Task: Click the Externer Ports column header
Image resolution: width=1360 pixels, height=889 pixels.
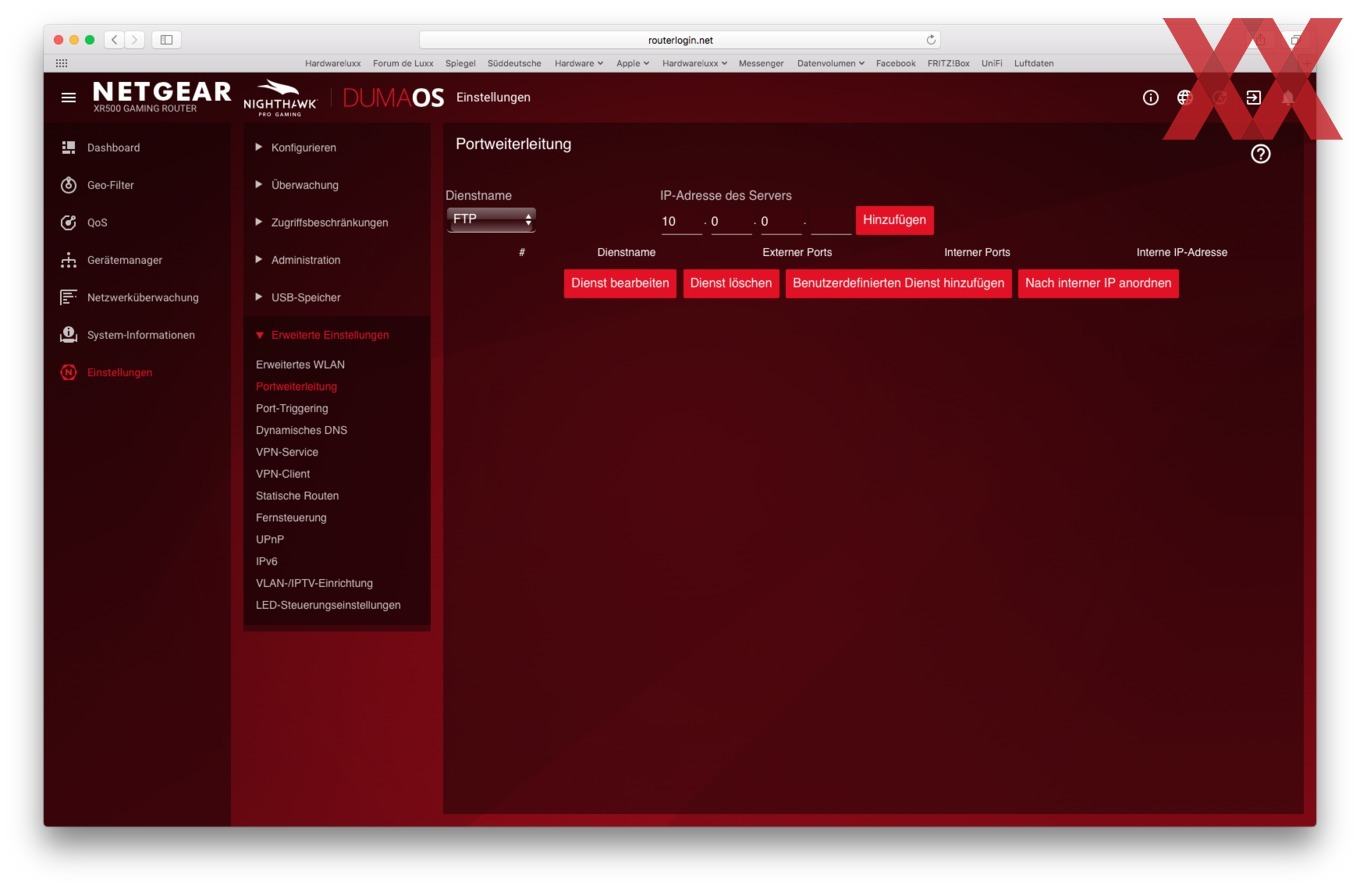Action: [797, 253]
